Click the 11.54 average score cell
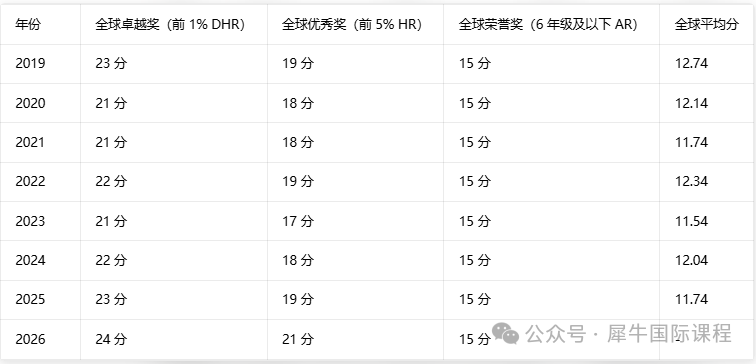The width and height of the screenshot is (756, 364). coord(691,221)
